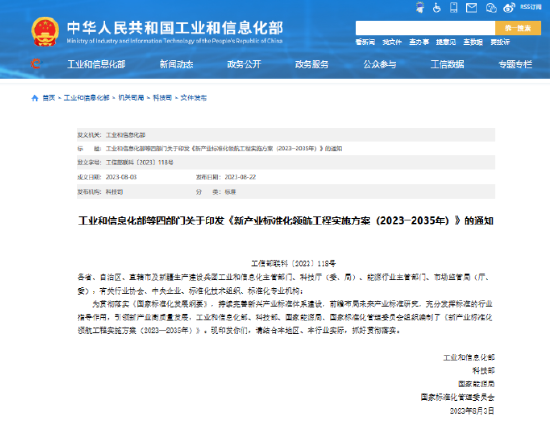Open the 政务公开 navigation menu
The height and width of the screenshot is (424, 550).
click(x=244, y=64)
